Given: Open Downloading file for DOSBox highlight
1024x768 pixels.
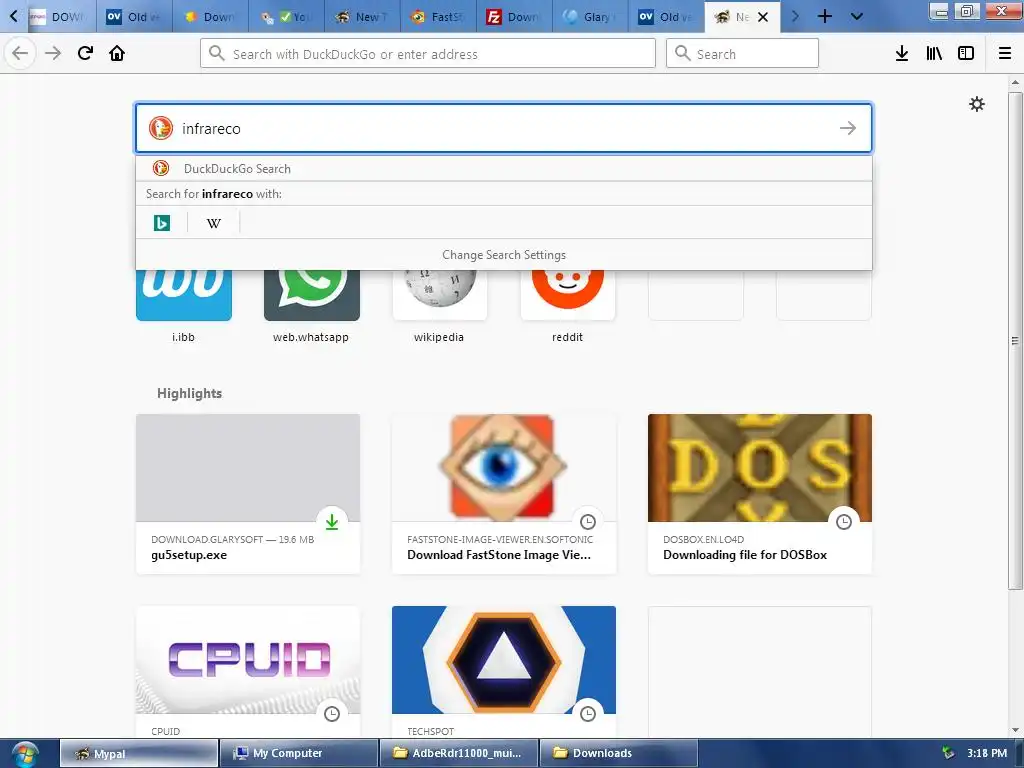Looking at the screenshot, I should point(760,494).
